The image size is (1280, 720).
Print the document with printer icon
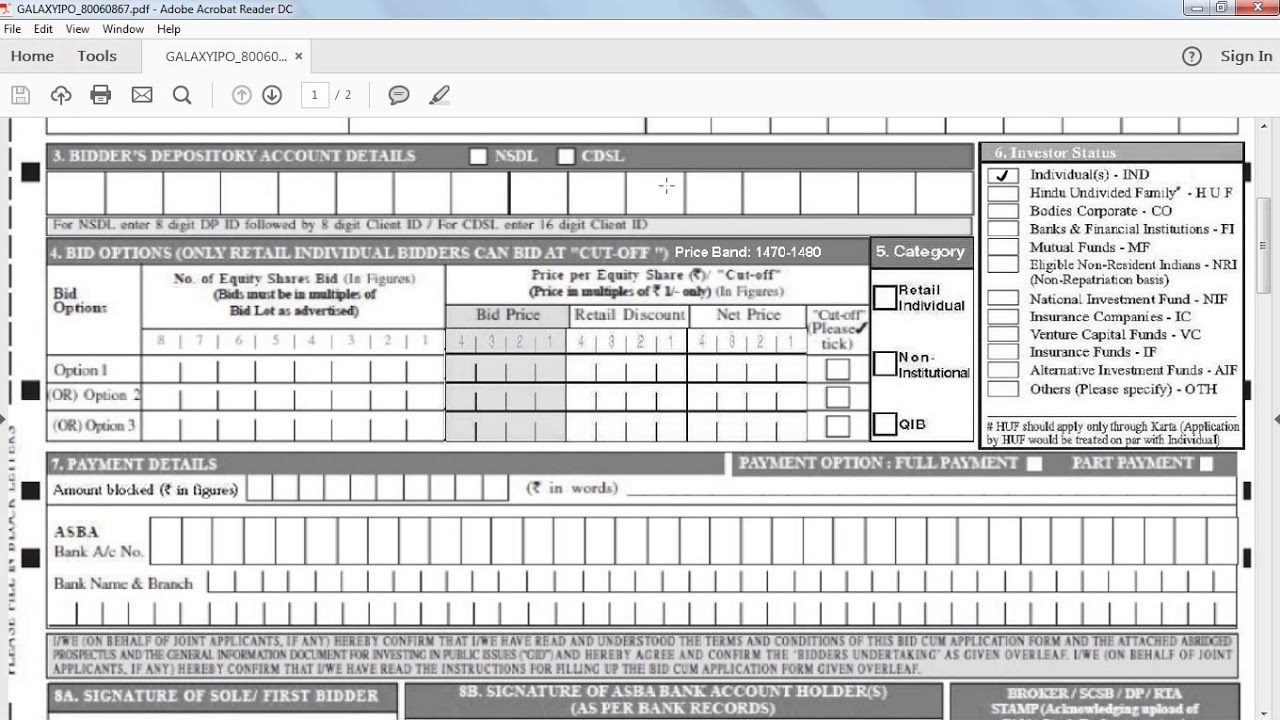[101, 95]
